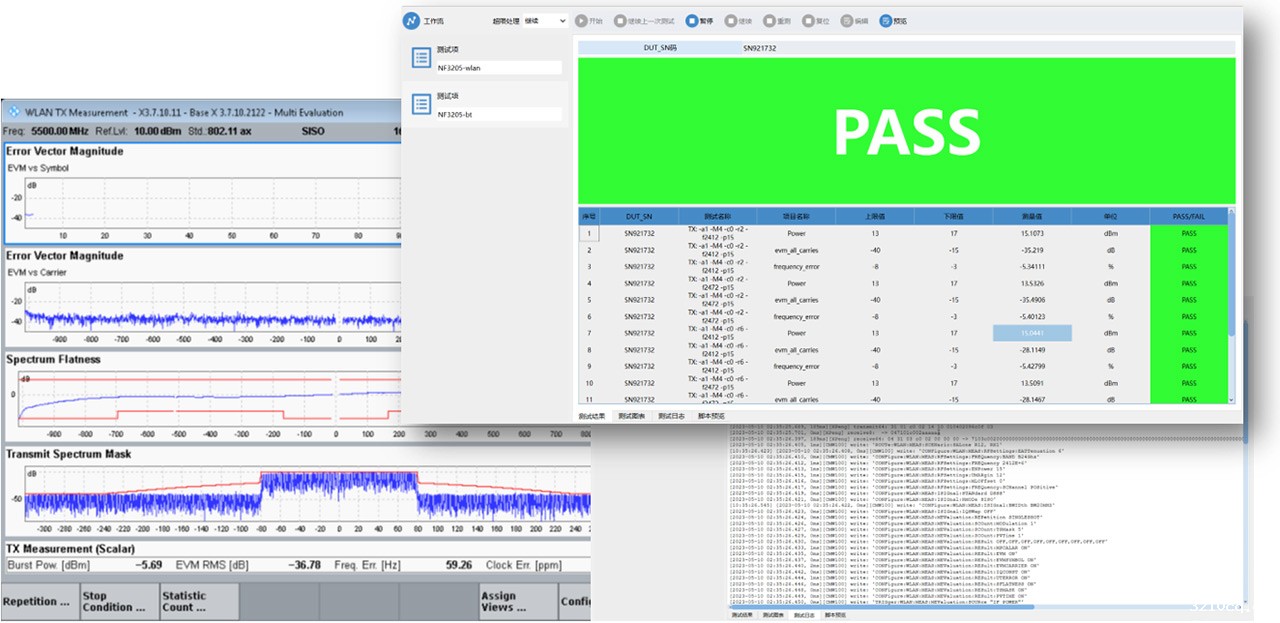1280x623 pixels.
Task: Switch to 测试日志 tab in front window
Action: pyautogui.click(x=670, y=416)
